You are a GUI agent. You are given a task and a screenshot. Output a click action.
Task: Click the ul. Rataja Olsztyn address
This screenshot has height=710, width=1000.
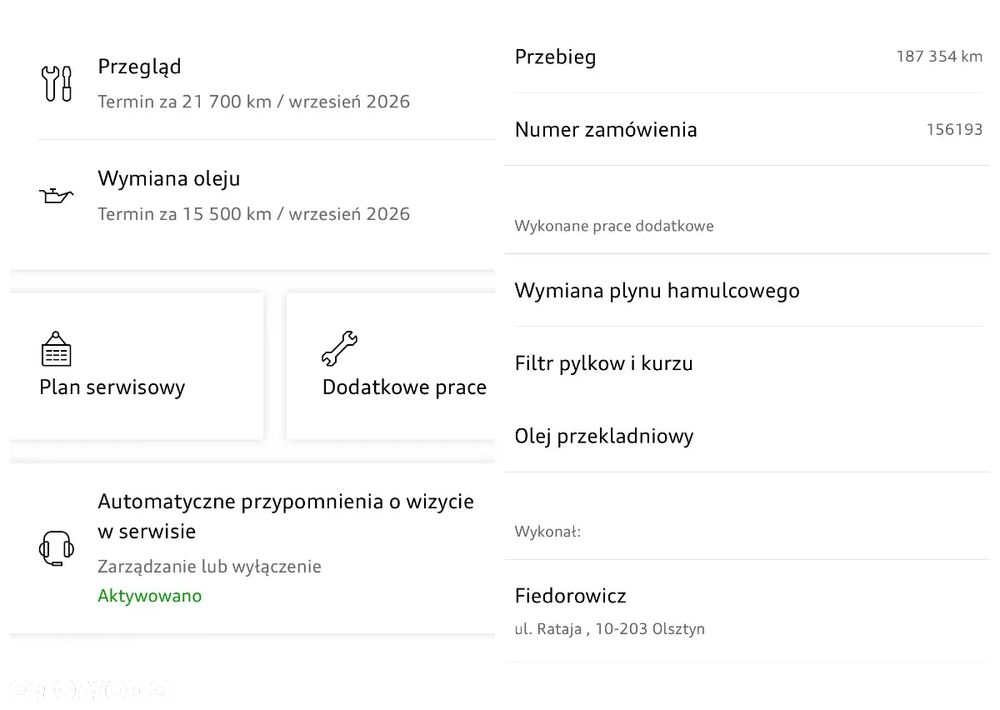pos(610,629)
